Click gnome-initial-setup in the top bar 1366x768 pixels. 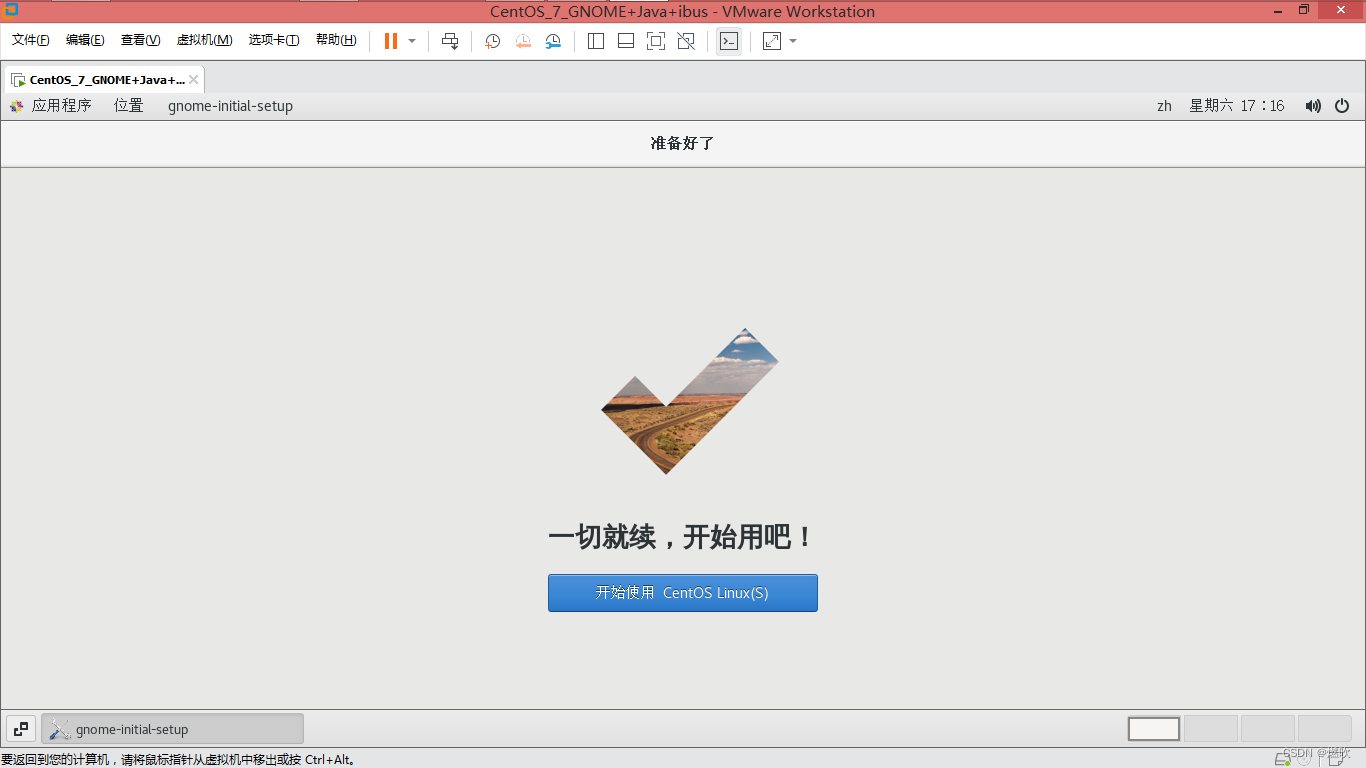point(230,106)
